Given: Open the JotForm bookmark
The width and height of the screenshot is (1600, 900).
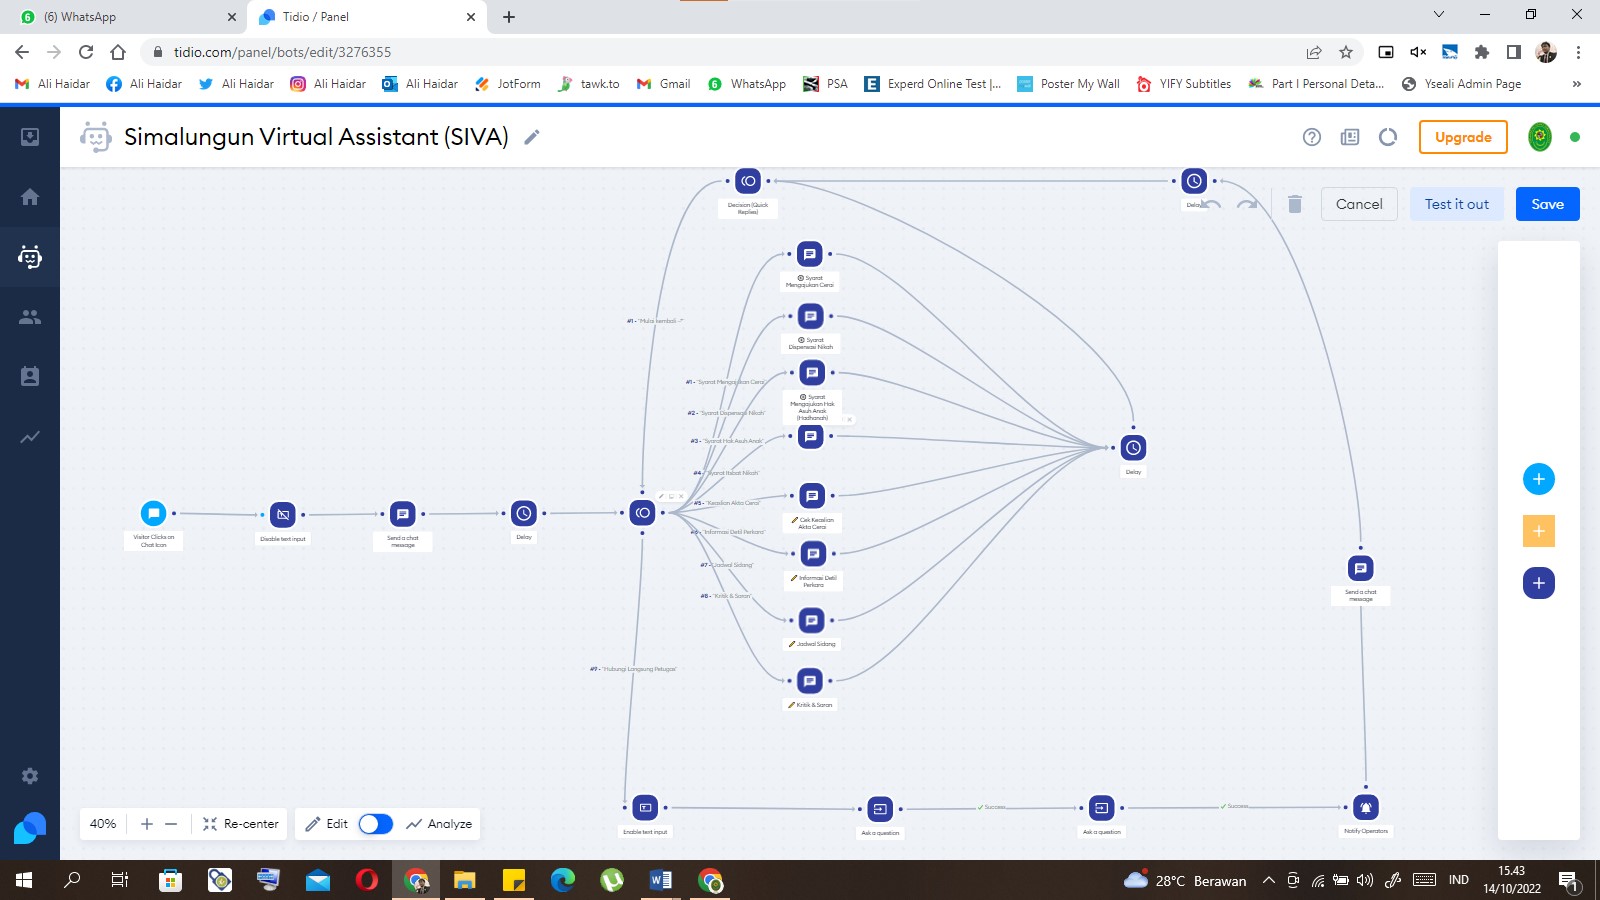Looking at the screenshot, I should [x=508, y=84].
